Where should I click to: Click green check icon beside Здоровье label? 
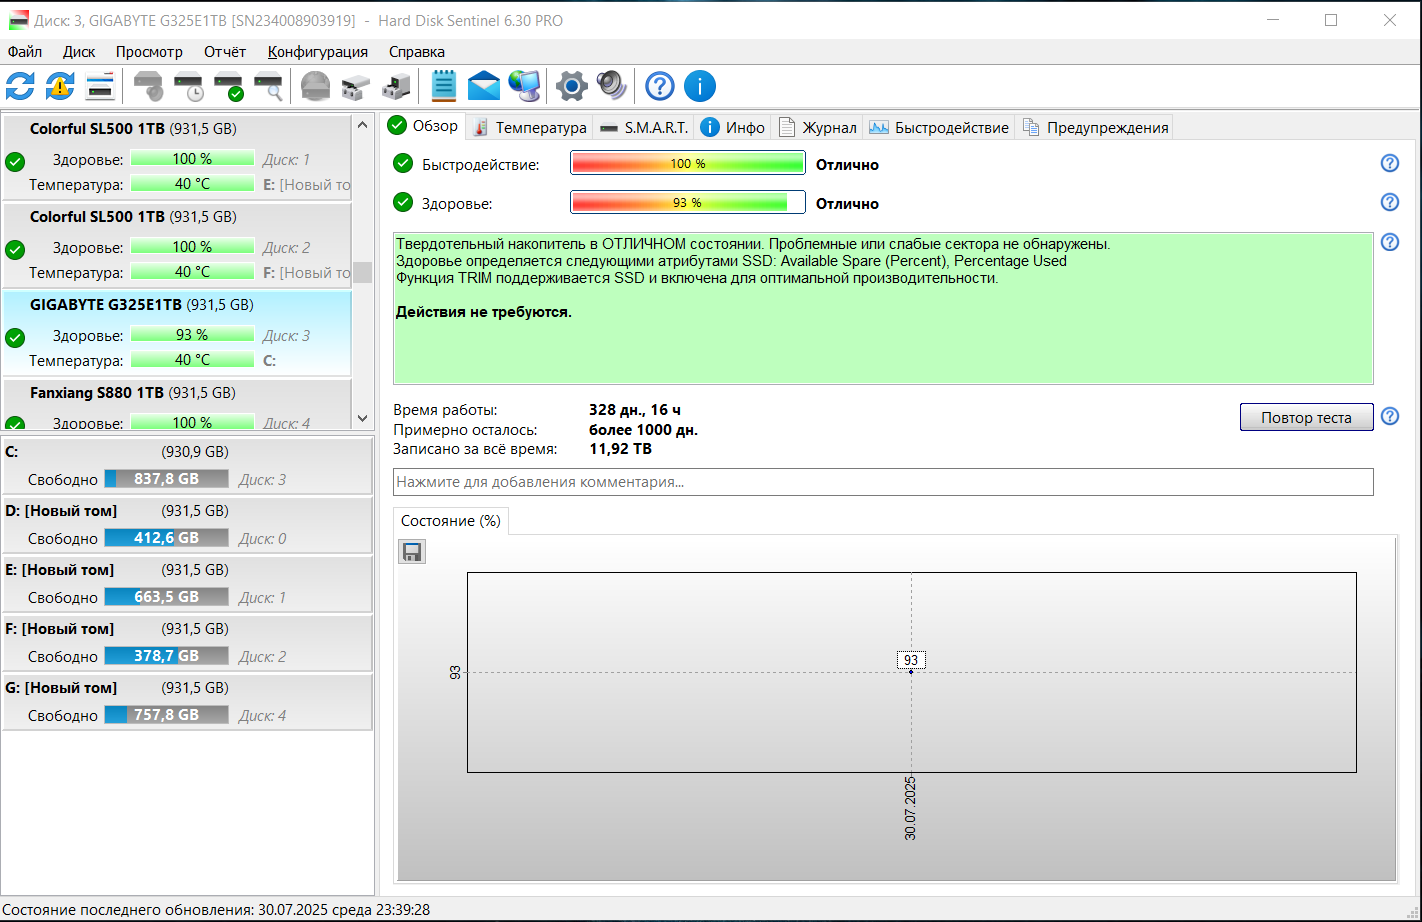tap(403, 202)
